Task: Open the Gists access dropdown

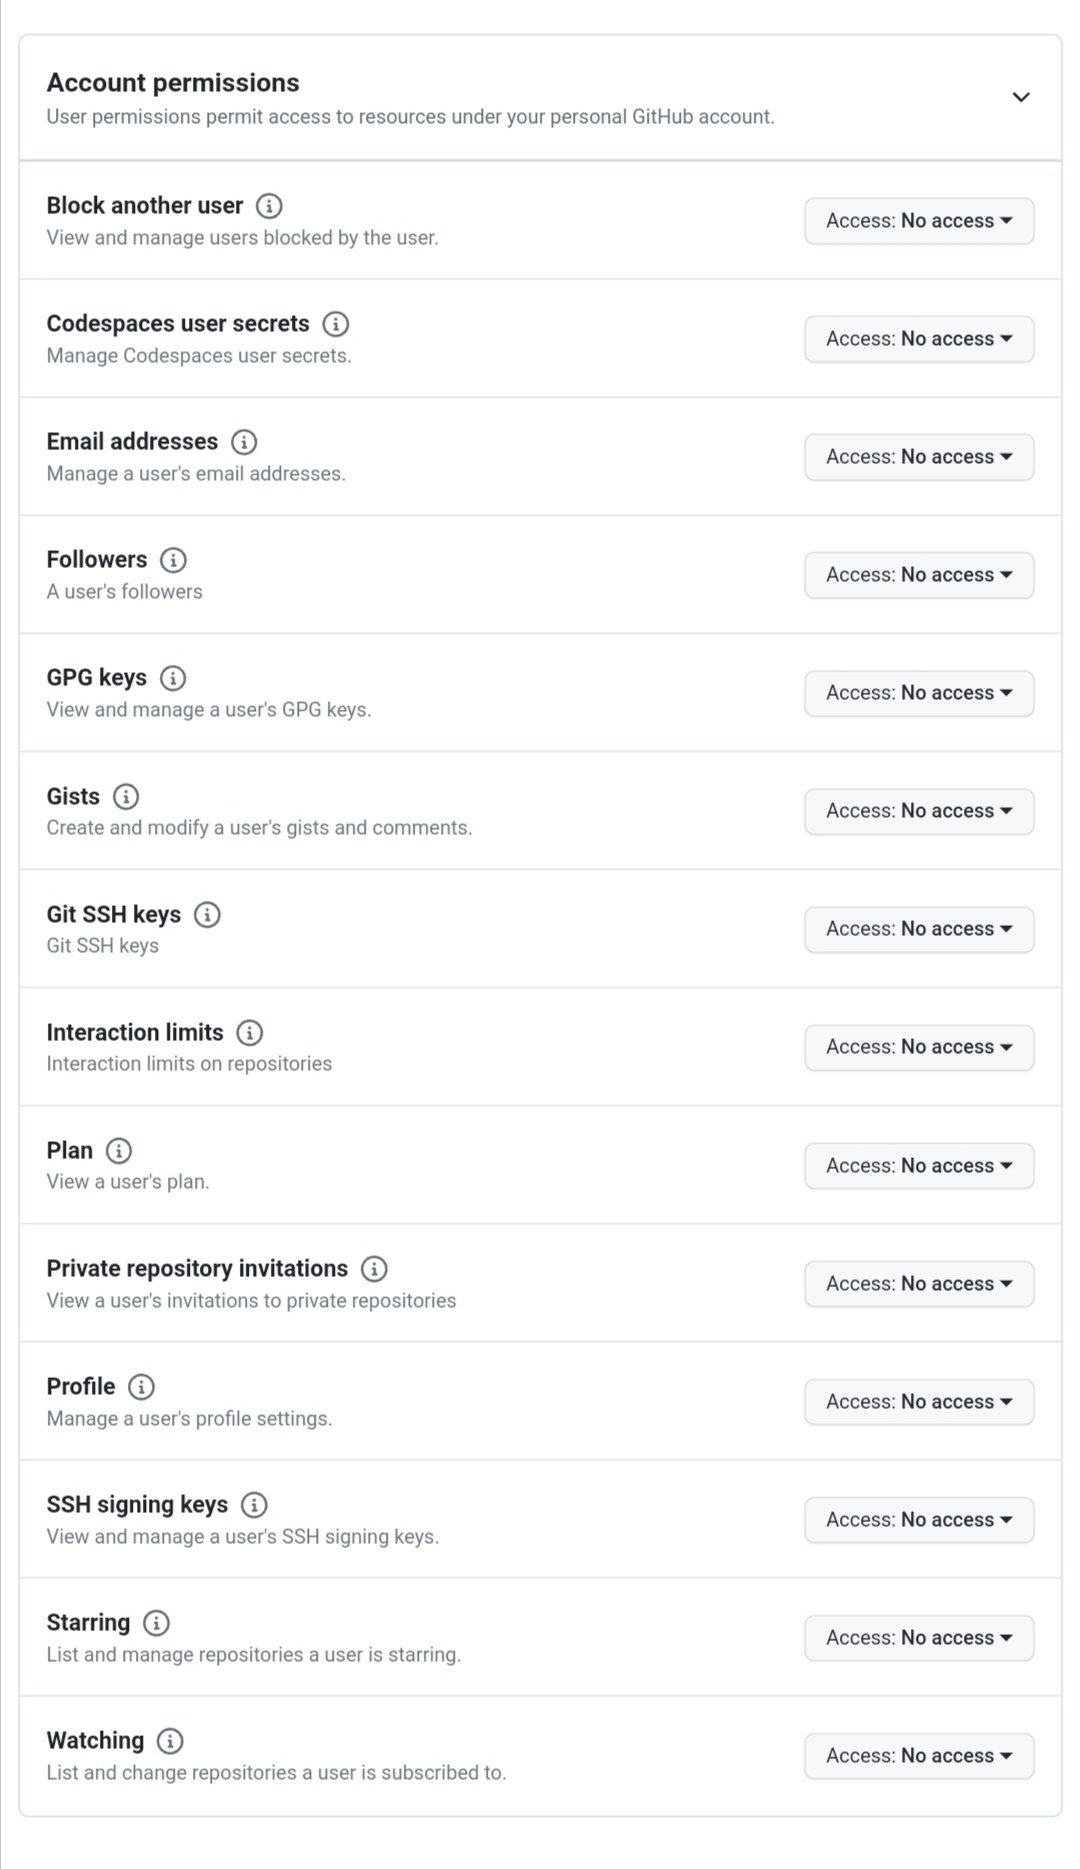Action: click(x=918, y=811)
